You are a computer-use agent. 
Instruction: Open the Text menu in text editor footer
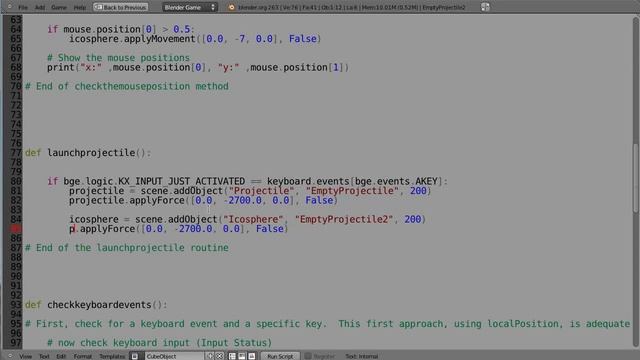[44, 356]
